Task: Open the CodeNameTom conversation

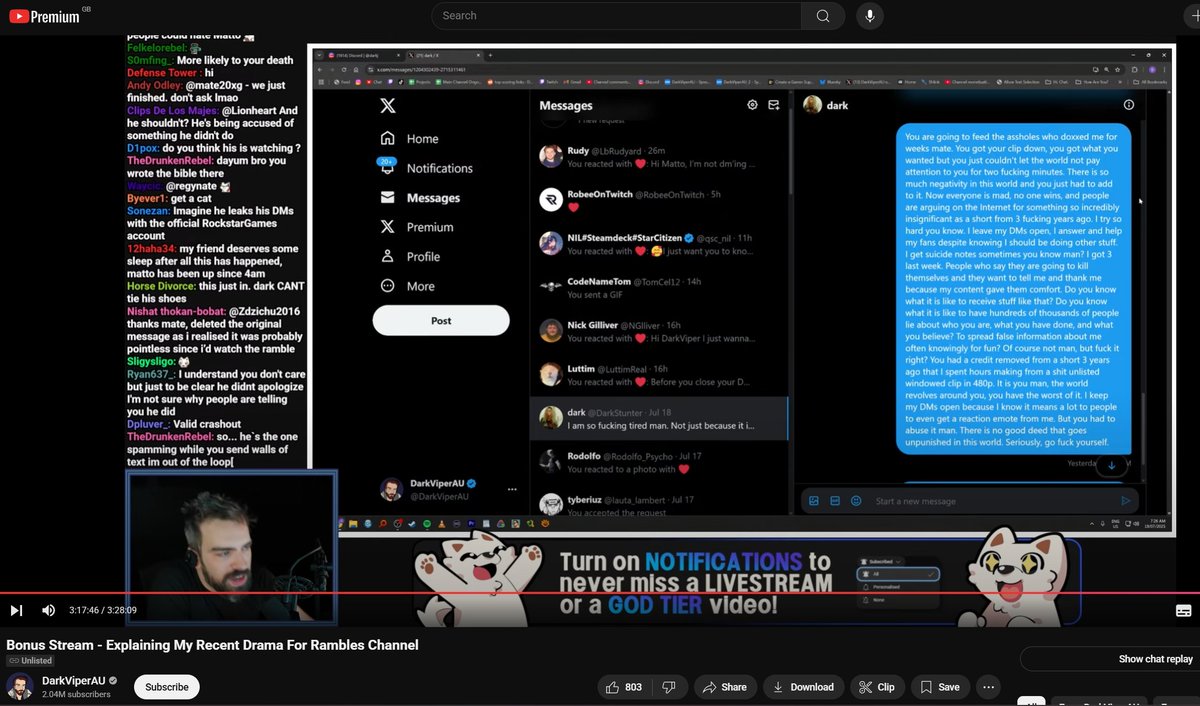Action: coord(659,288)
